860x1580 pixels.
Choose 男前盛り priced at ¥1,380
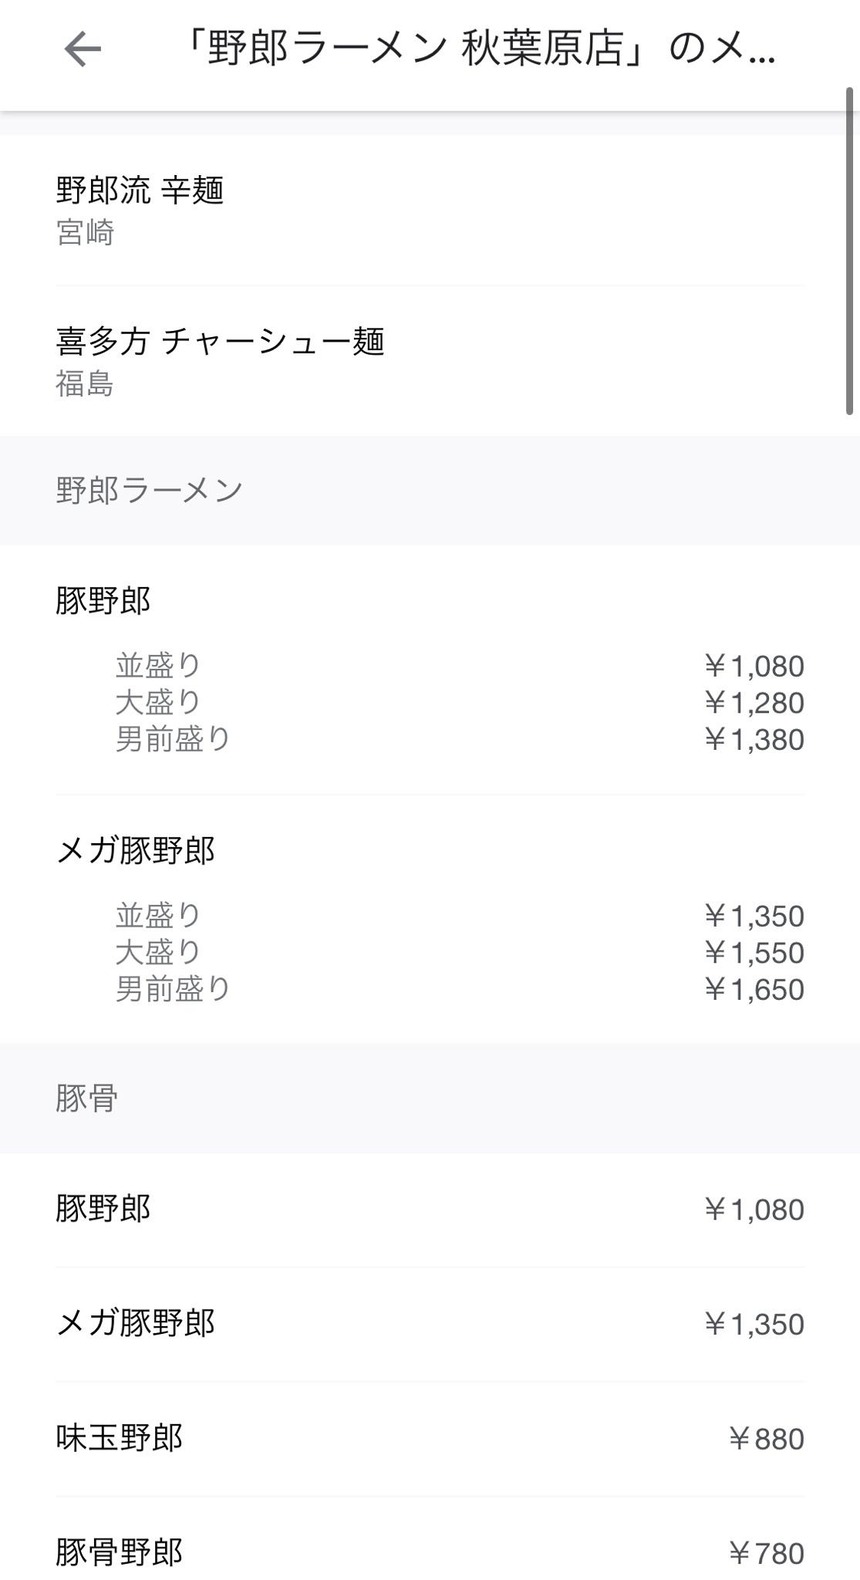[173, 739]
